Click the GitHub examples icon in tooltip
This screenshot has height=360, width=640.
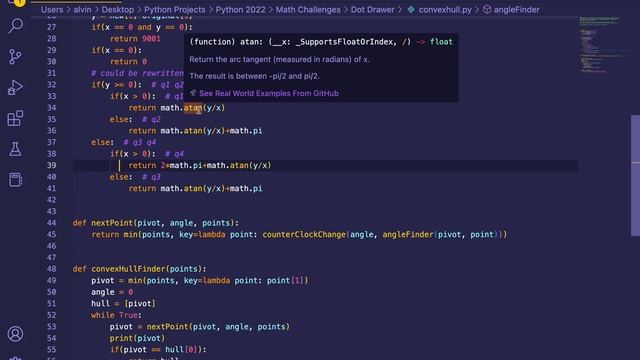(193, 93)
